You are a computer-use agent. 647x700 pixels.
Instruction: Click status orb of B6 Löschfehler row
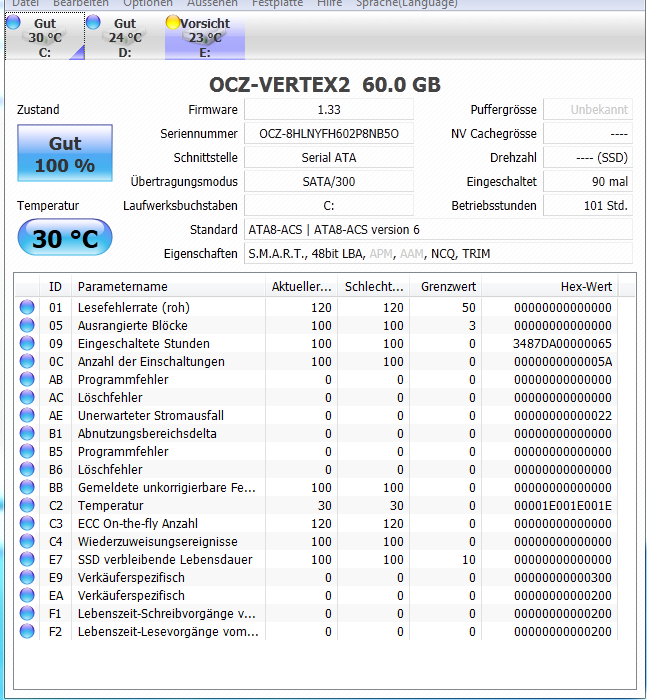click(x=27, y=469)
